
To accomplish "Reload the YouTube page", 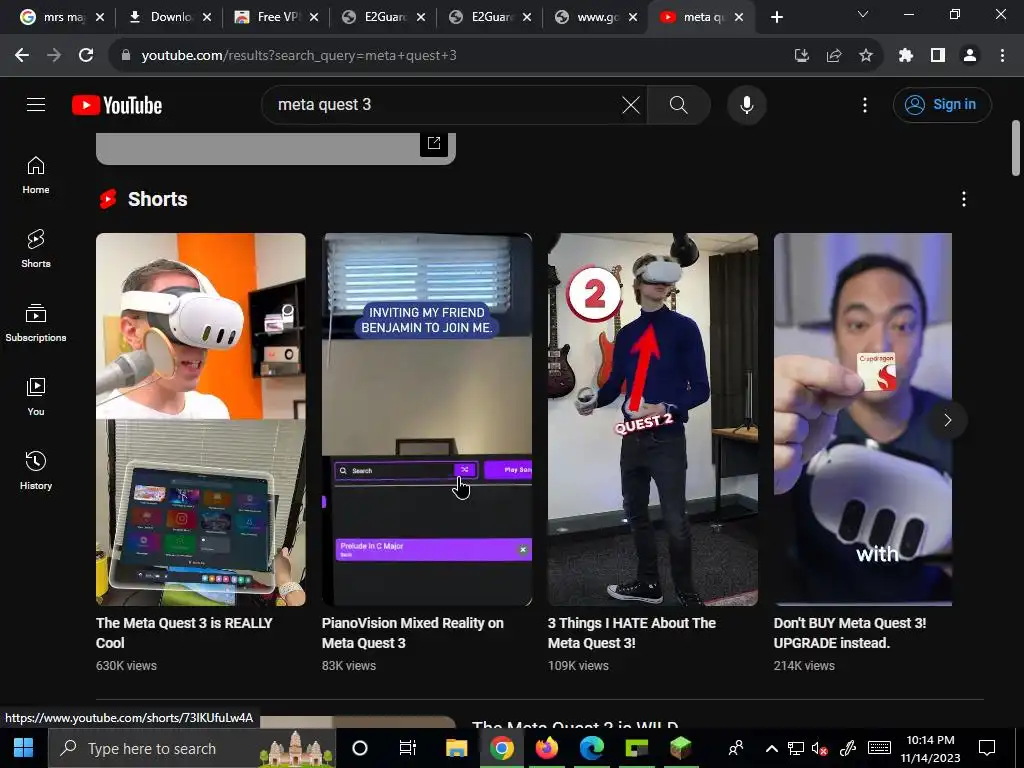I will tap(86, 56).
